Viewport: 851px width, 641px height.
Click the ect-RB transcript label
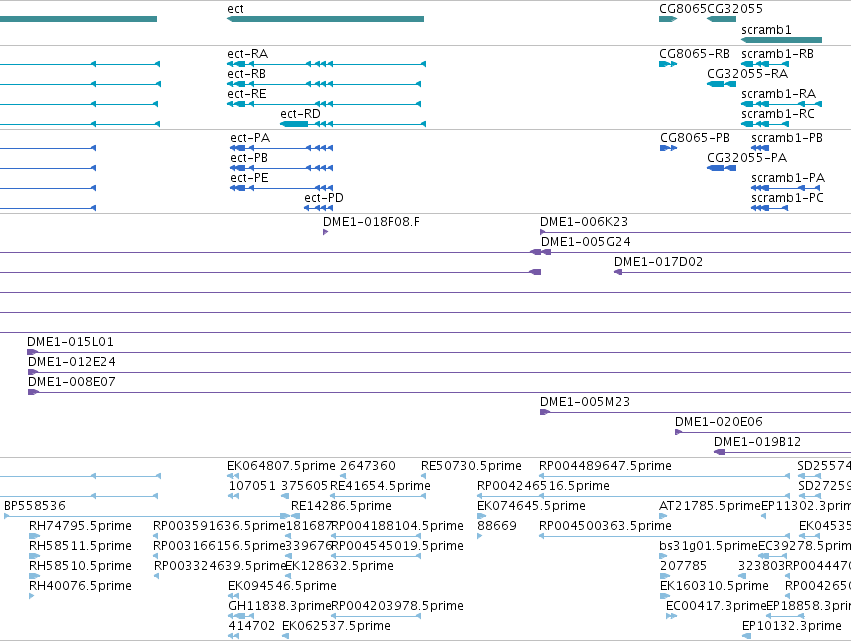(246, 74)
